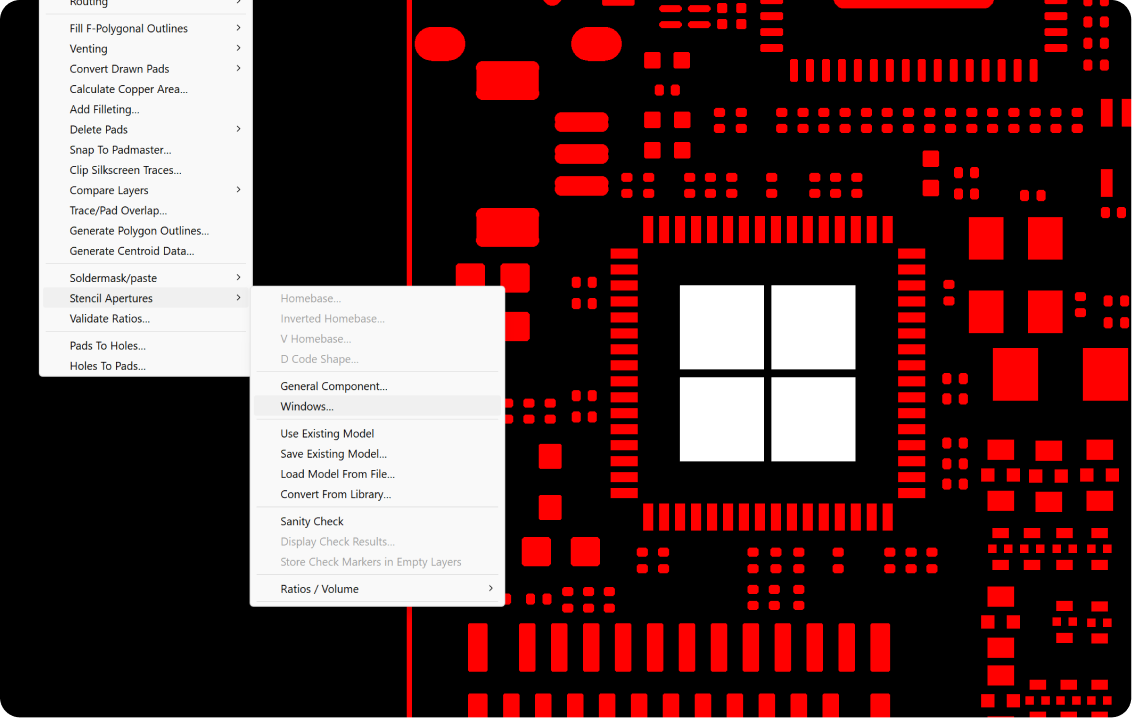Click the bottom-right white highlighted pad

813,419
